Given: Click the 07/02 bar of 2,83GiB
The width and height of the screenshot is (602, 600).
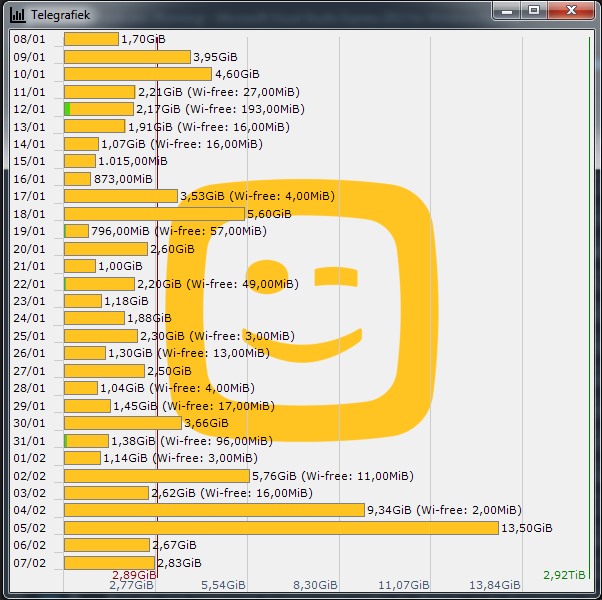Looking at the screenshot, I should (x=109, y=563).
